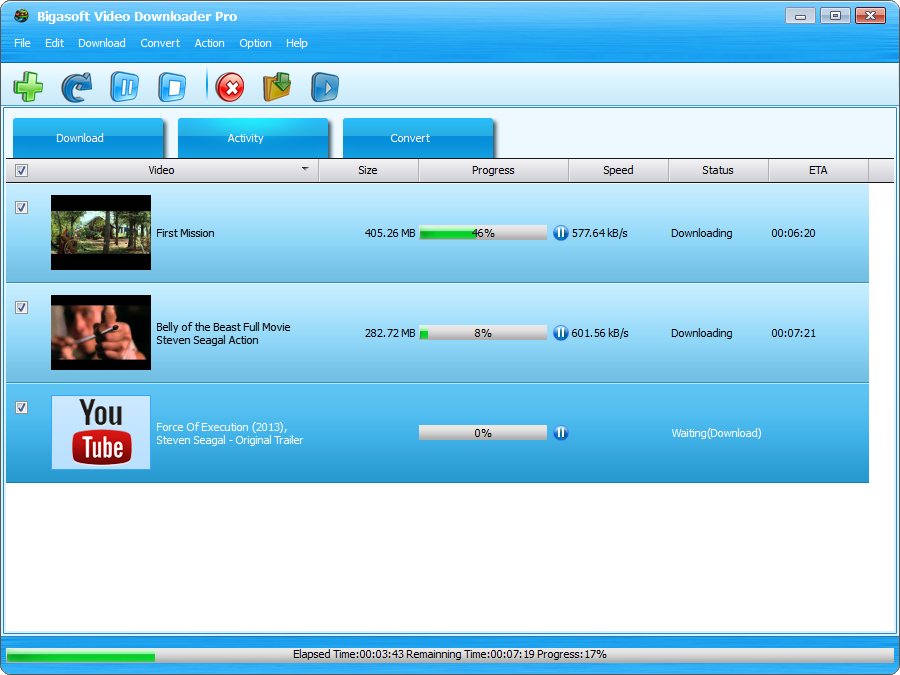Click 'Force Of Execution (2013)' title text
This screenshot has height=675, width=900.
222,426
